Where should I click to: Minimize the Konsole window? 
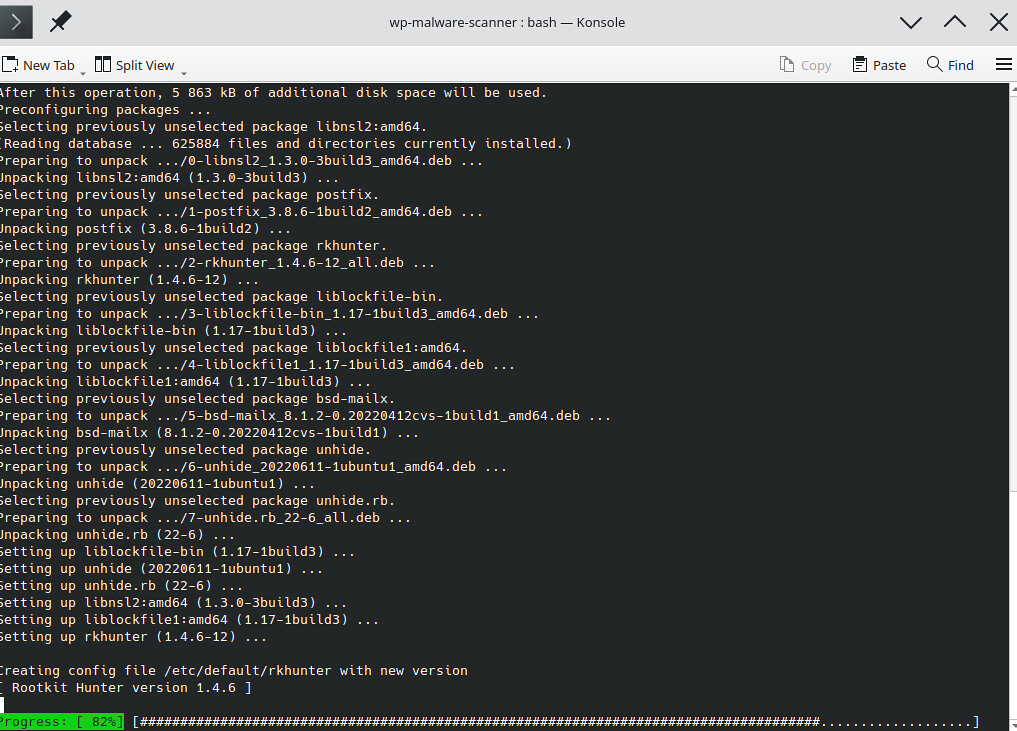[x=910, y=22]
